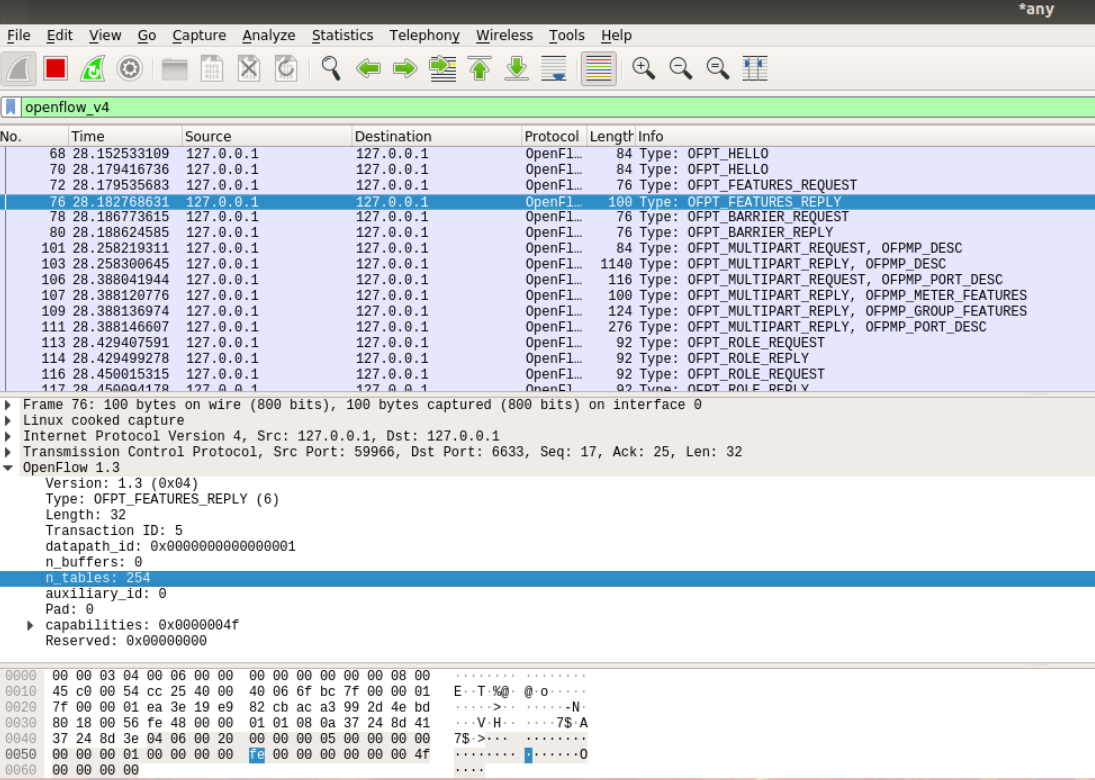Go back in packet history
Viewport: 1095px width, 780px height.
point(368,69)
